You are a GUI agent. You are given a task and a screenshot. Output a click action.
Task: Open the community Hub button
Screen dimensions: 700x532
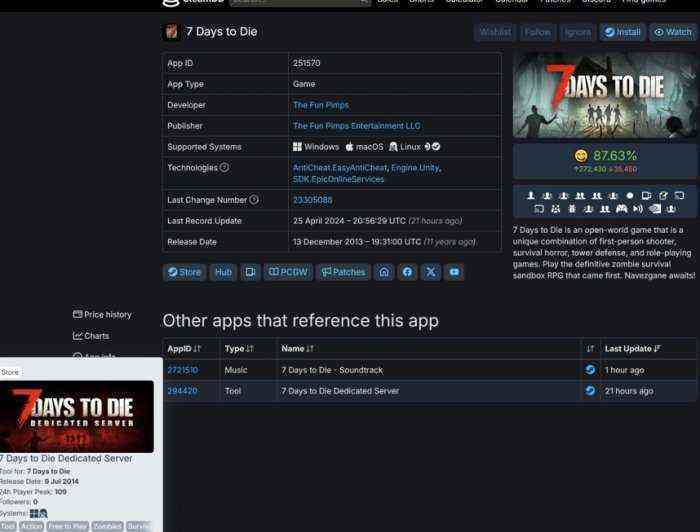223,272
